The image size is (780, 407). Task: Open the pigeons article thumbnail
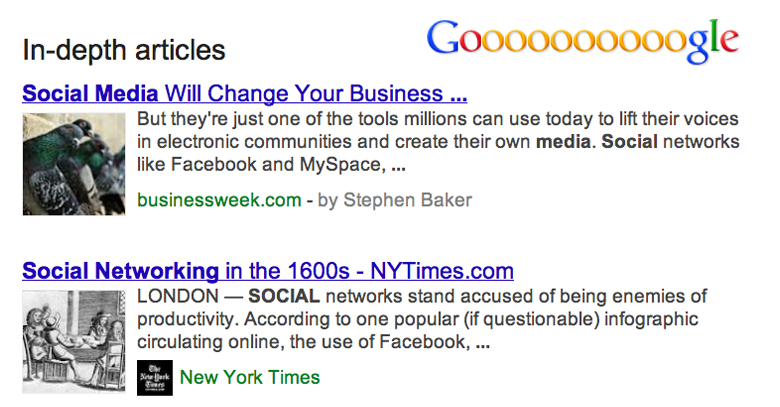[x=74, y=164]
